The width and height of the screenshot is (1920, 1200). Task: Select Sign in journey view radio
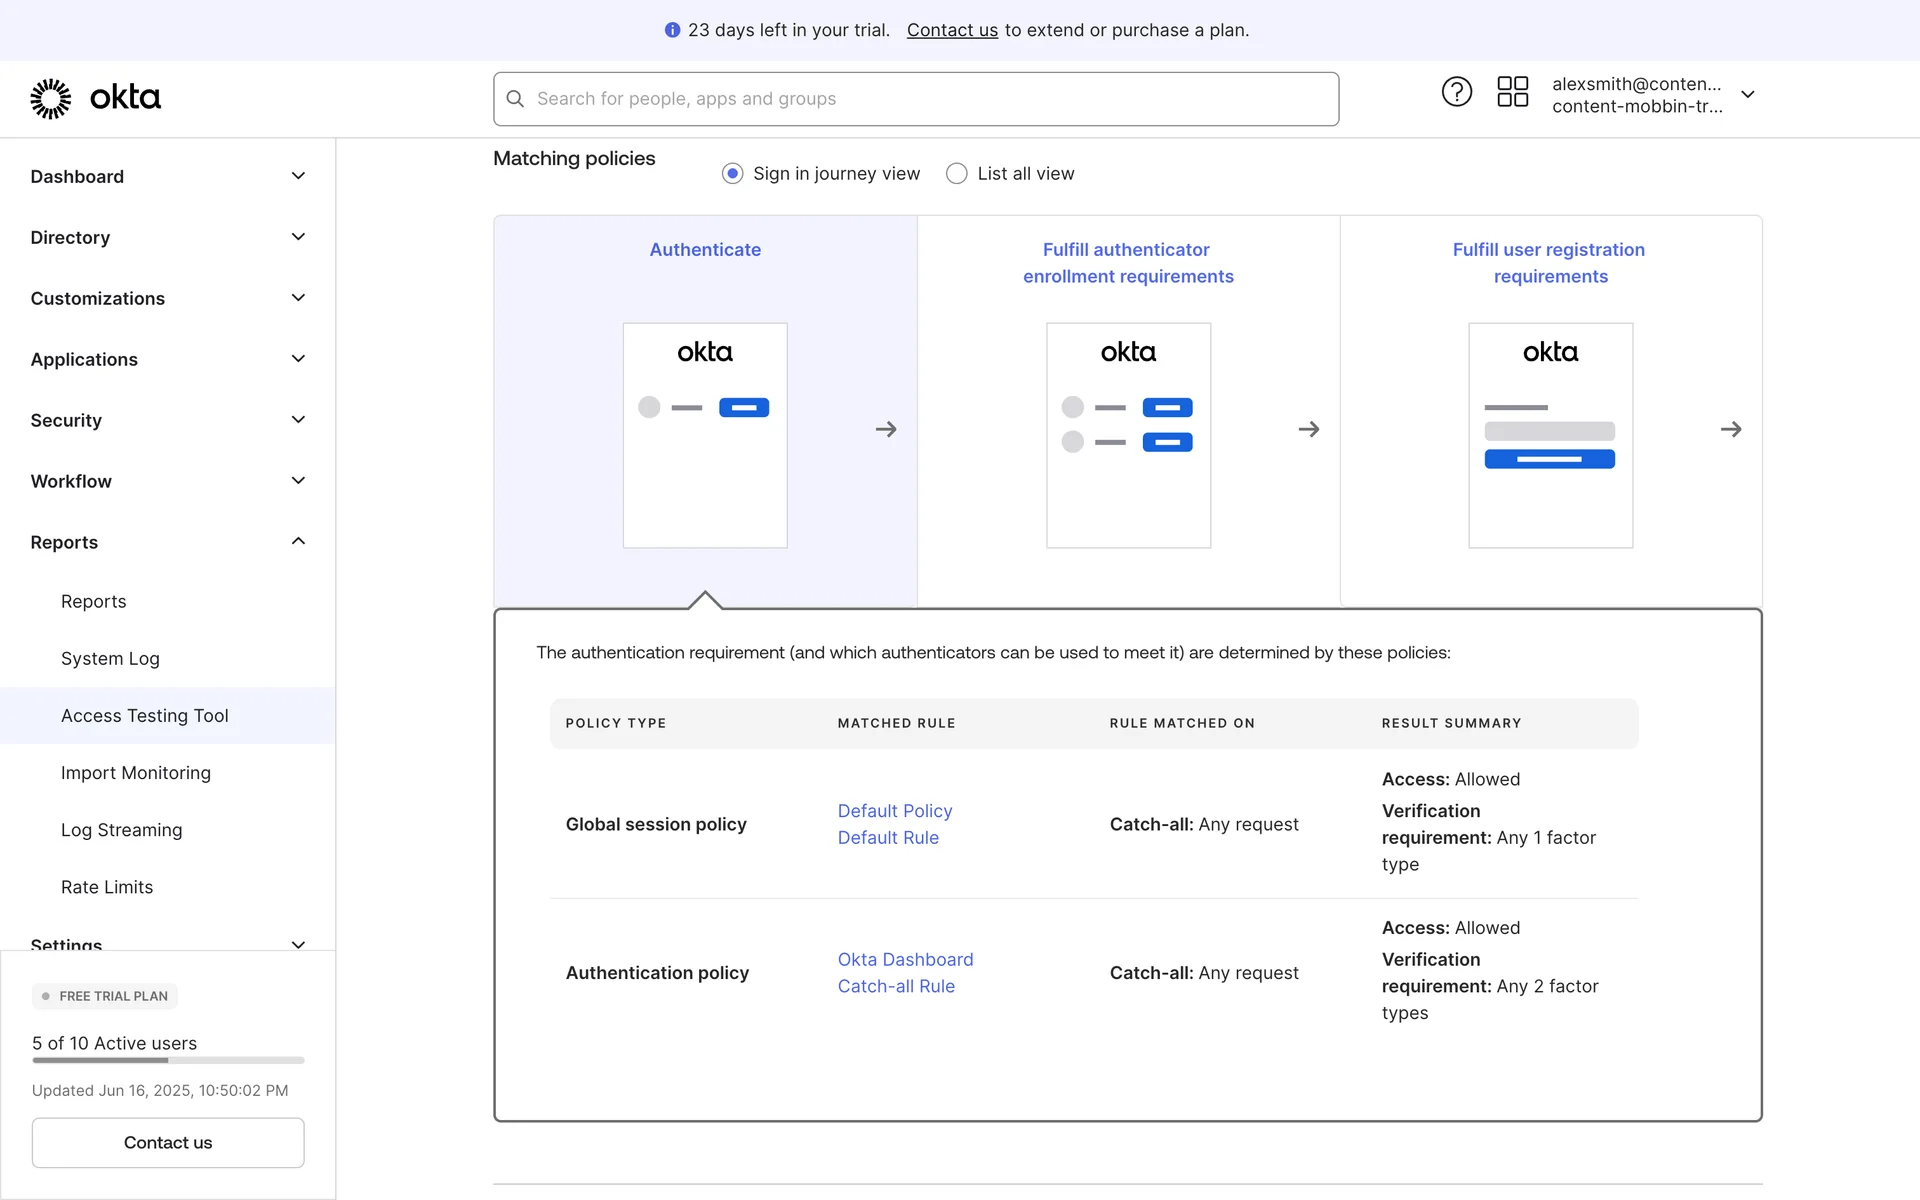(732, 174)
